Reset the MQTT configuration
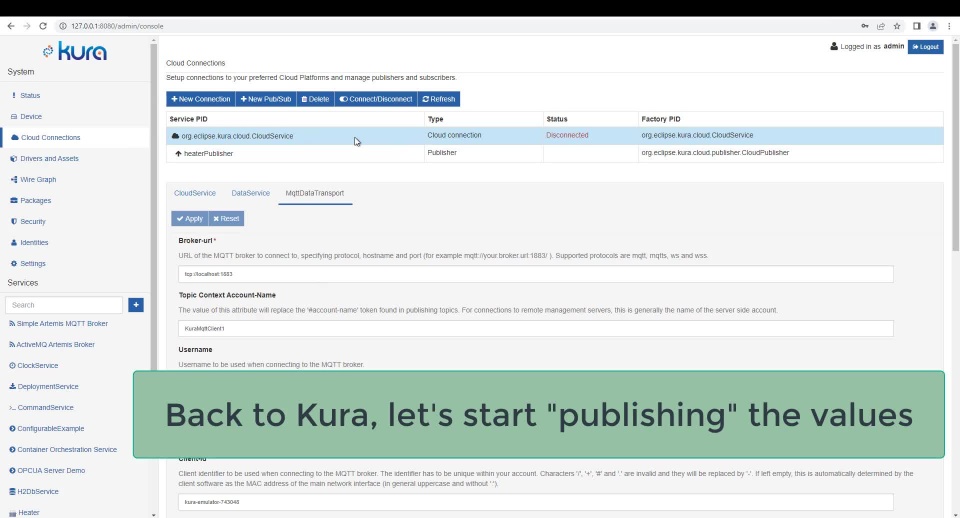The image size is (960, 518). [226, 219]
